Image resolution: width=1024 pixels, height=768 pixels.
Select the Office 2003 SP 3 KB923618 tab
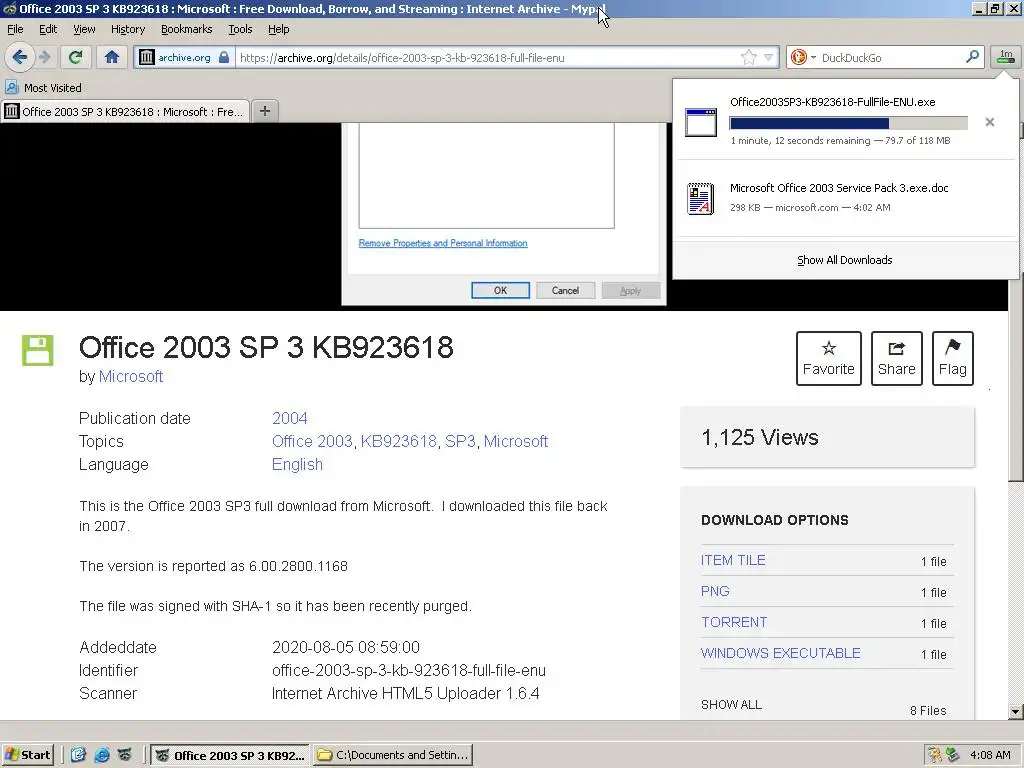coord(125,112)
